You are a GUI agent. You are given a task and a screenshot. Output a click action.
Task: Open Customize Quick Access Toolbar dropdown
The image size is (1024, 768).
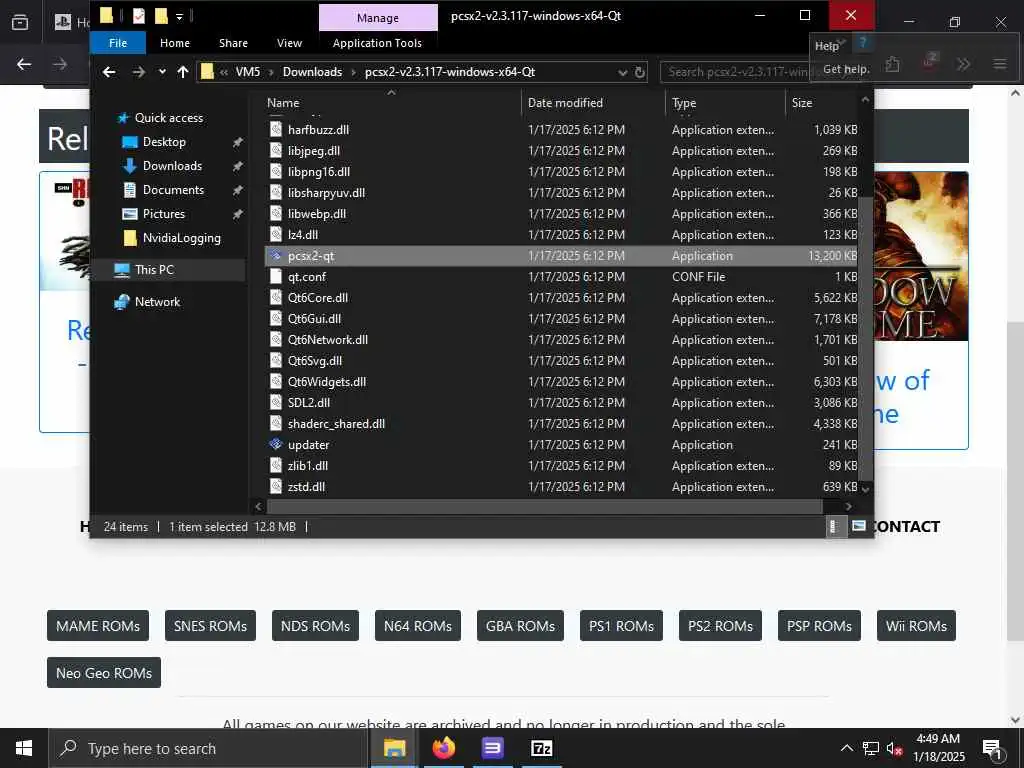click(x=179, y=17)
